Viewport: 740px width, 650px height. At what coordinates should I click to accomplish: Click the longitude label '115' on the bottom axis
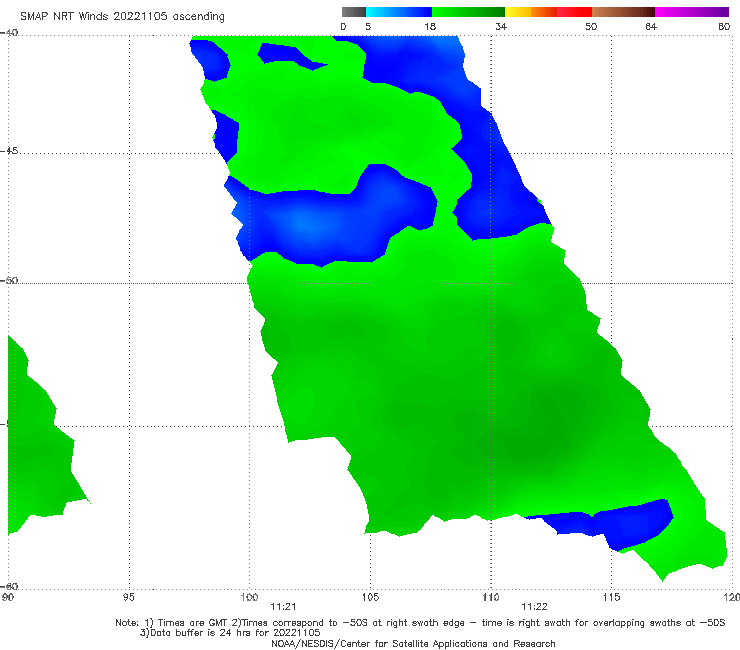(611, 597)
